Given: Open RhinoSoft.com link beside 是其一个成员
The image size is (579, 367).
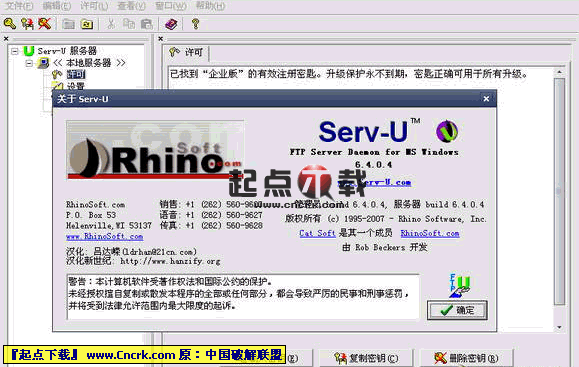Looking at the screenshot, I should click(x=430, y=233).
